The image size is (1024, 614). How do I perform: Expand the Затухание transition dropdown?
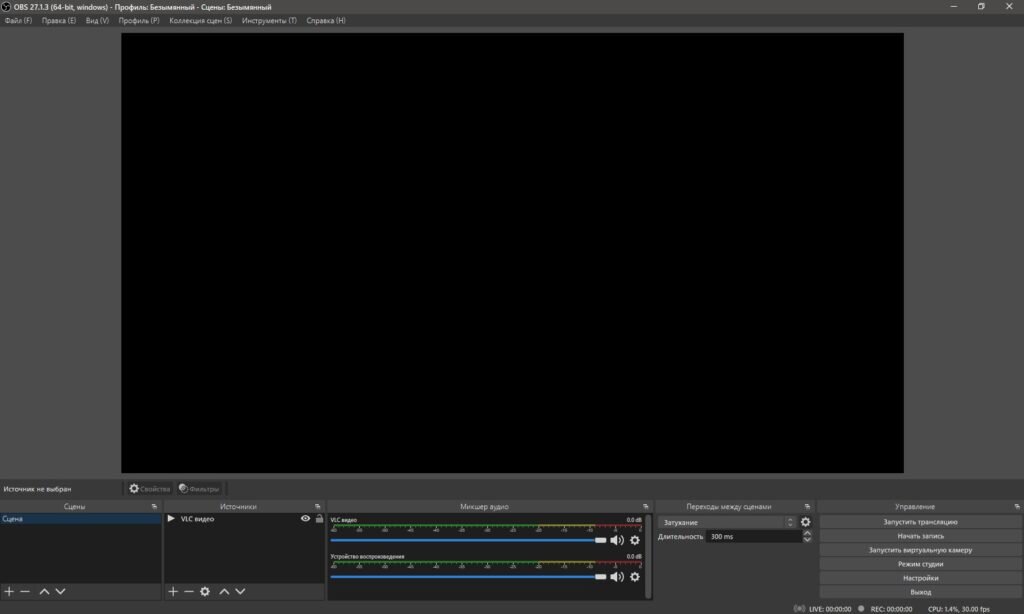727,523
